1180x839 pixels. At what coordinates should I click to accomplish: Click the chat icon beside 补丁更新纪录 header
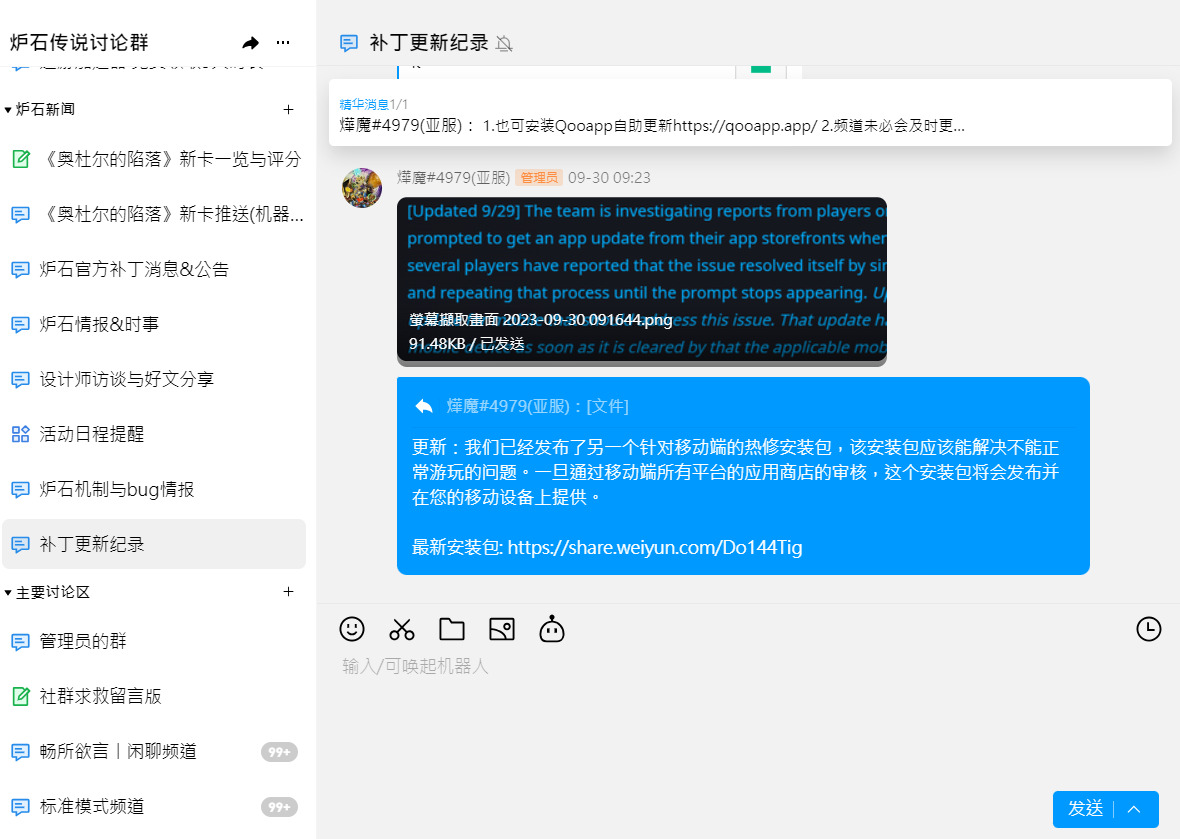[348, 43]
